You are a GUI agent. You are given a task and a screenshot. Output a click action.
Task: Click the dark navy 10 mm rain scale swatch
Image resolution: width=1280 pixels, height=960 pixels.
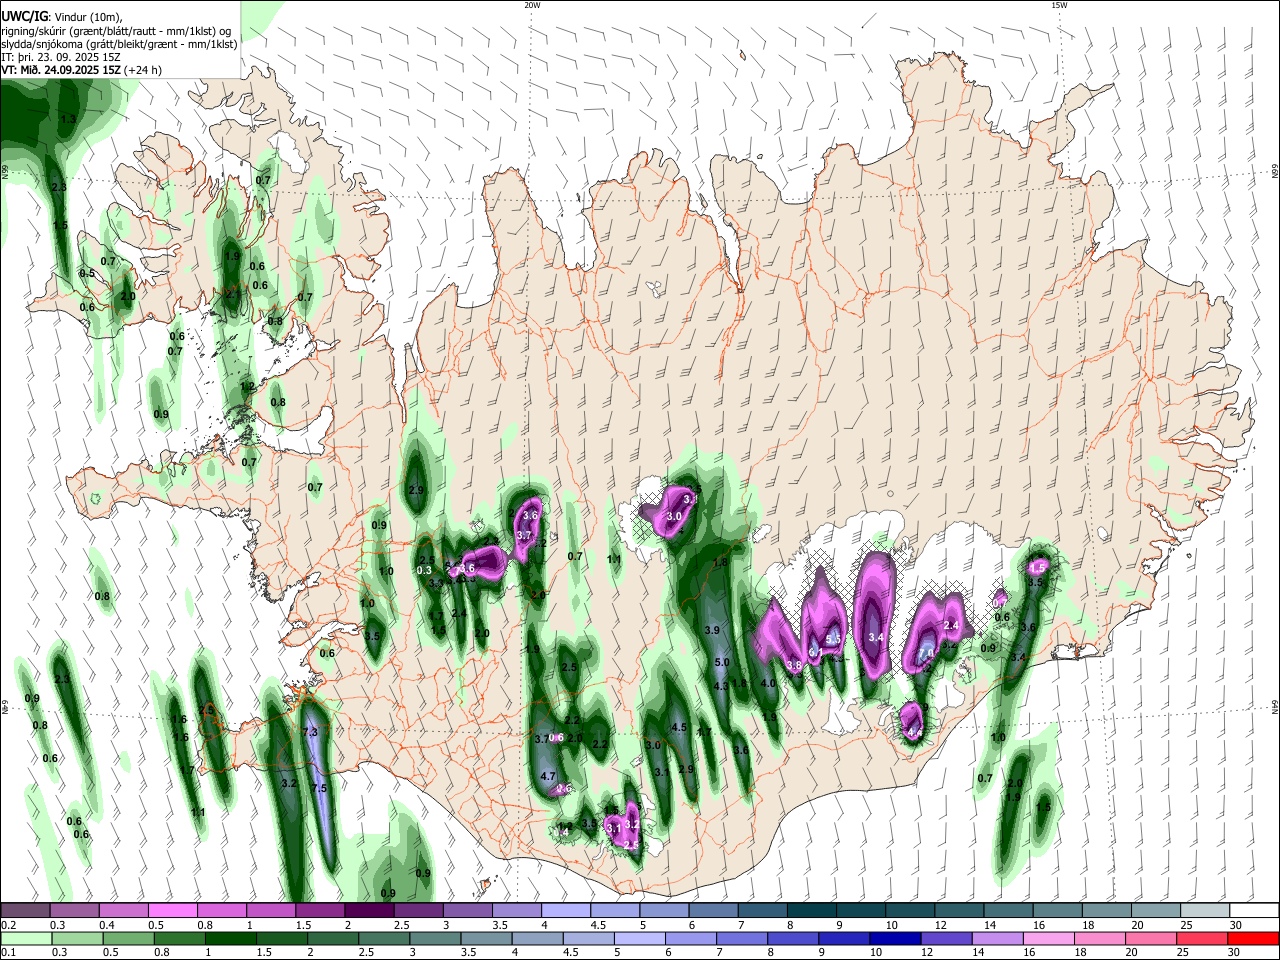896,939
